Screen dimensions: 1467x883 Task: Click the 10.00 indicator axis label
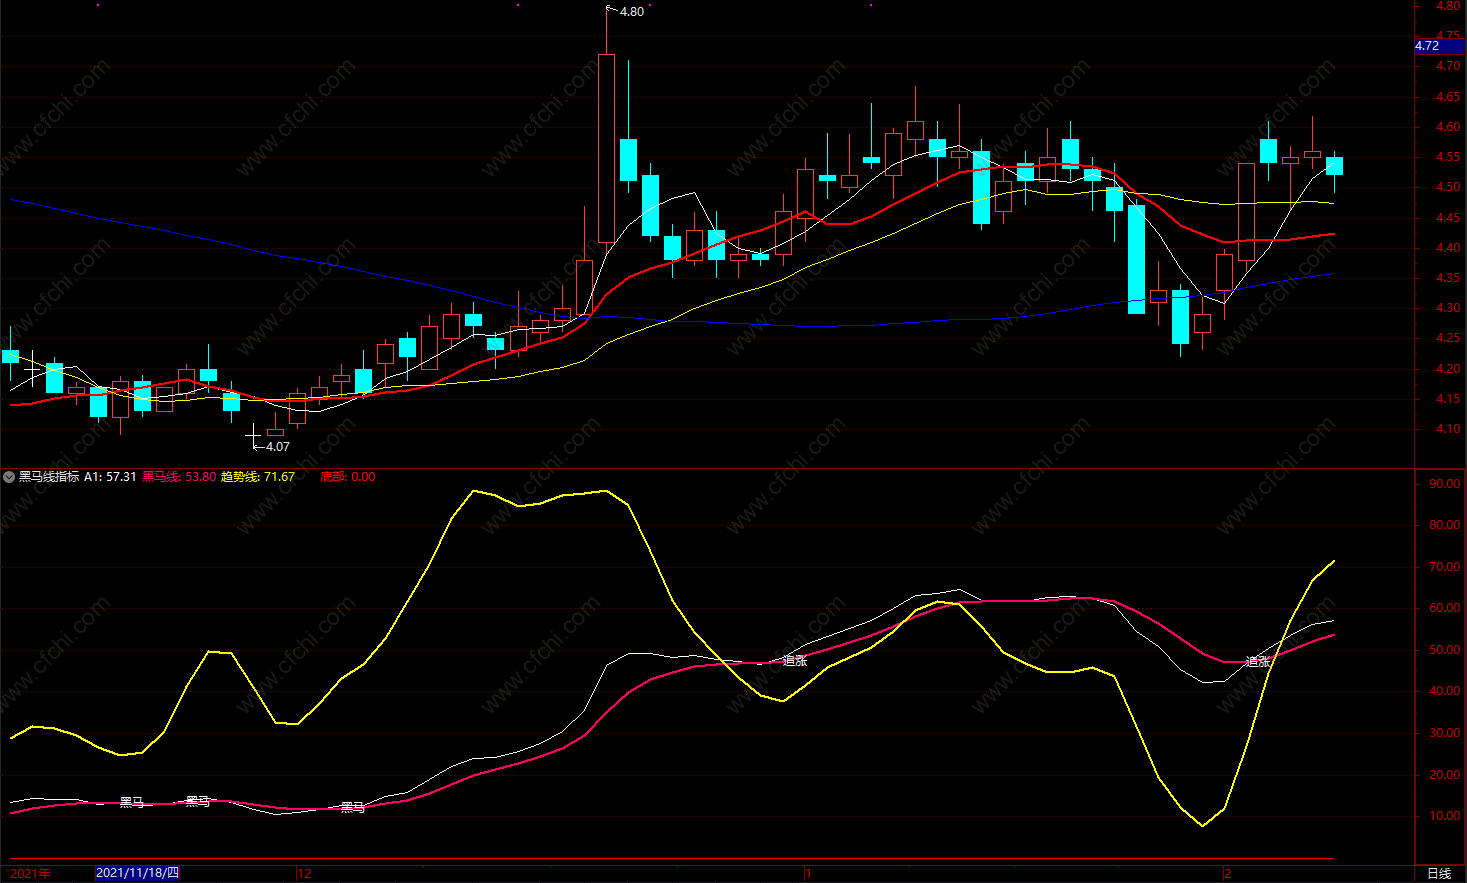pyautogui.click(x=1445, y=816)
